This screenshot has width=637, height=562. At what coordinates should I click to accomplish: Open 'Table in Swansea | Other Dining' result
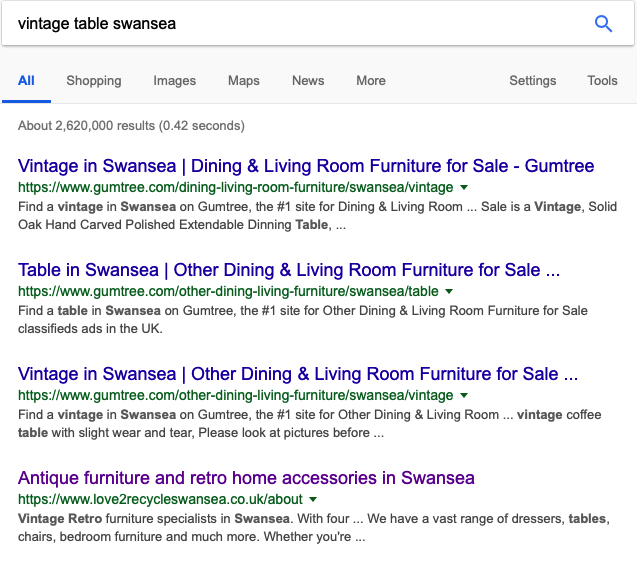tap(289, 270)
